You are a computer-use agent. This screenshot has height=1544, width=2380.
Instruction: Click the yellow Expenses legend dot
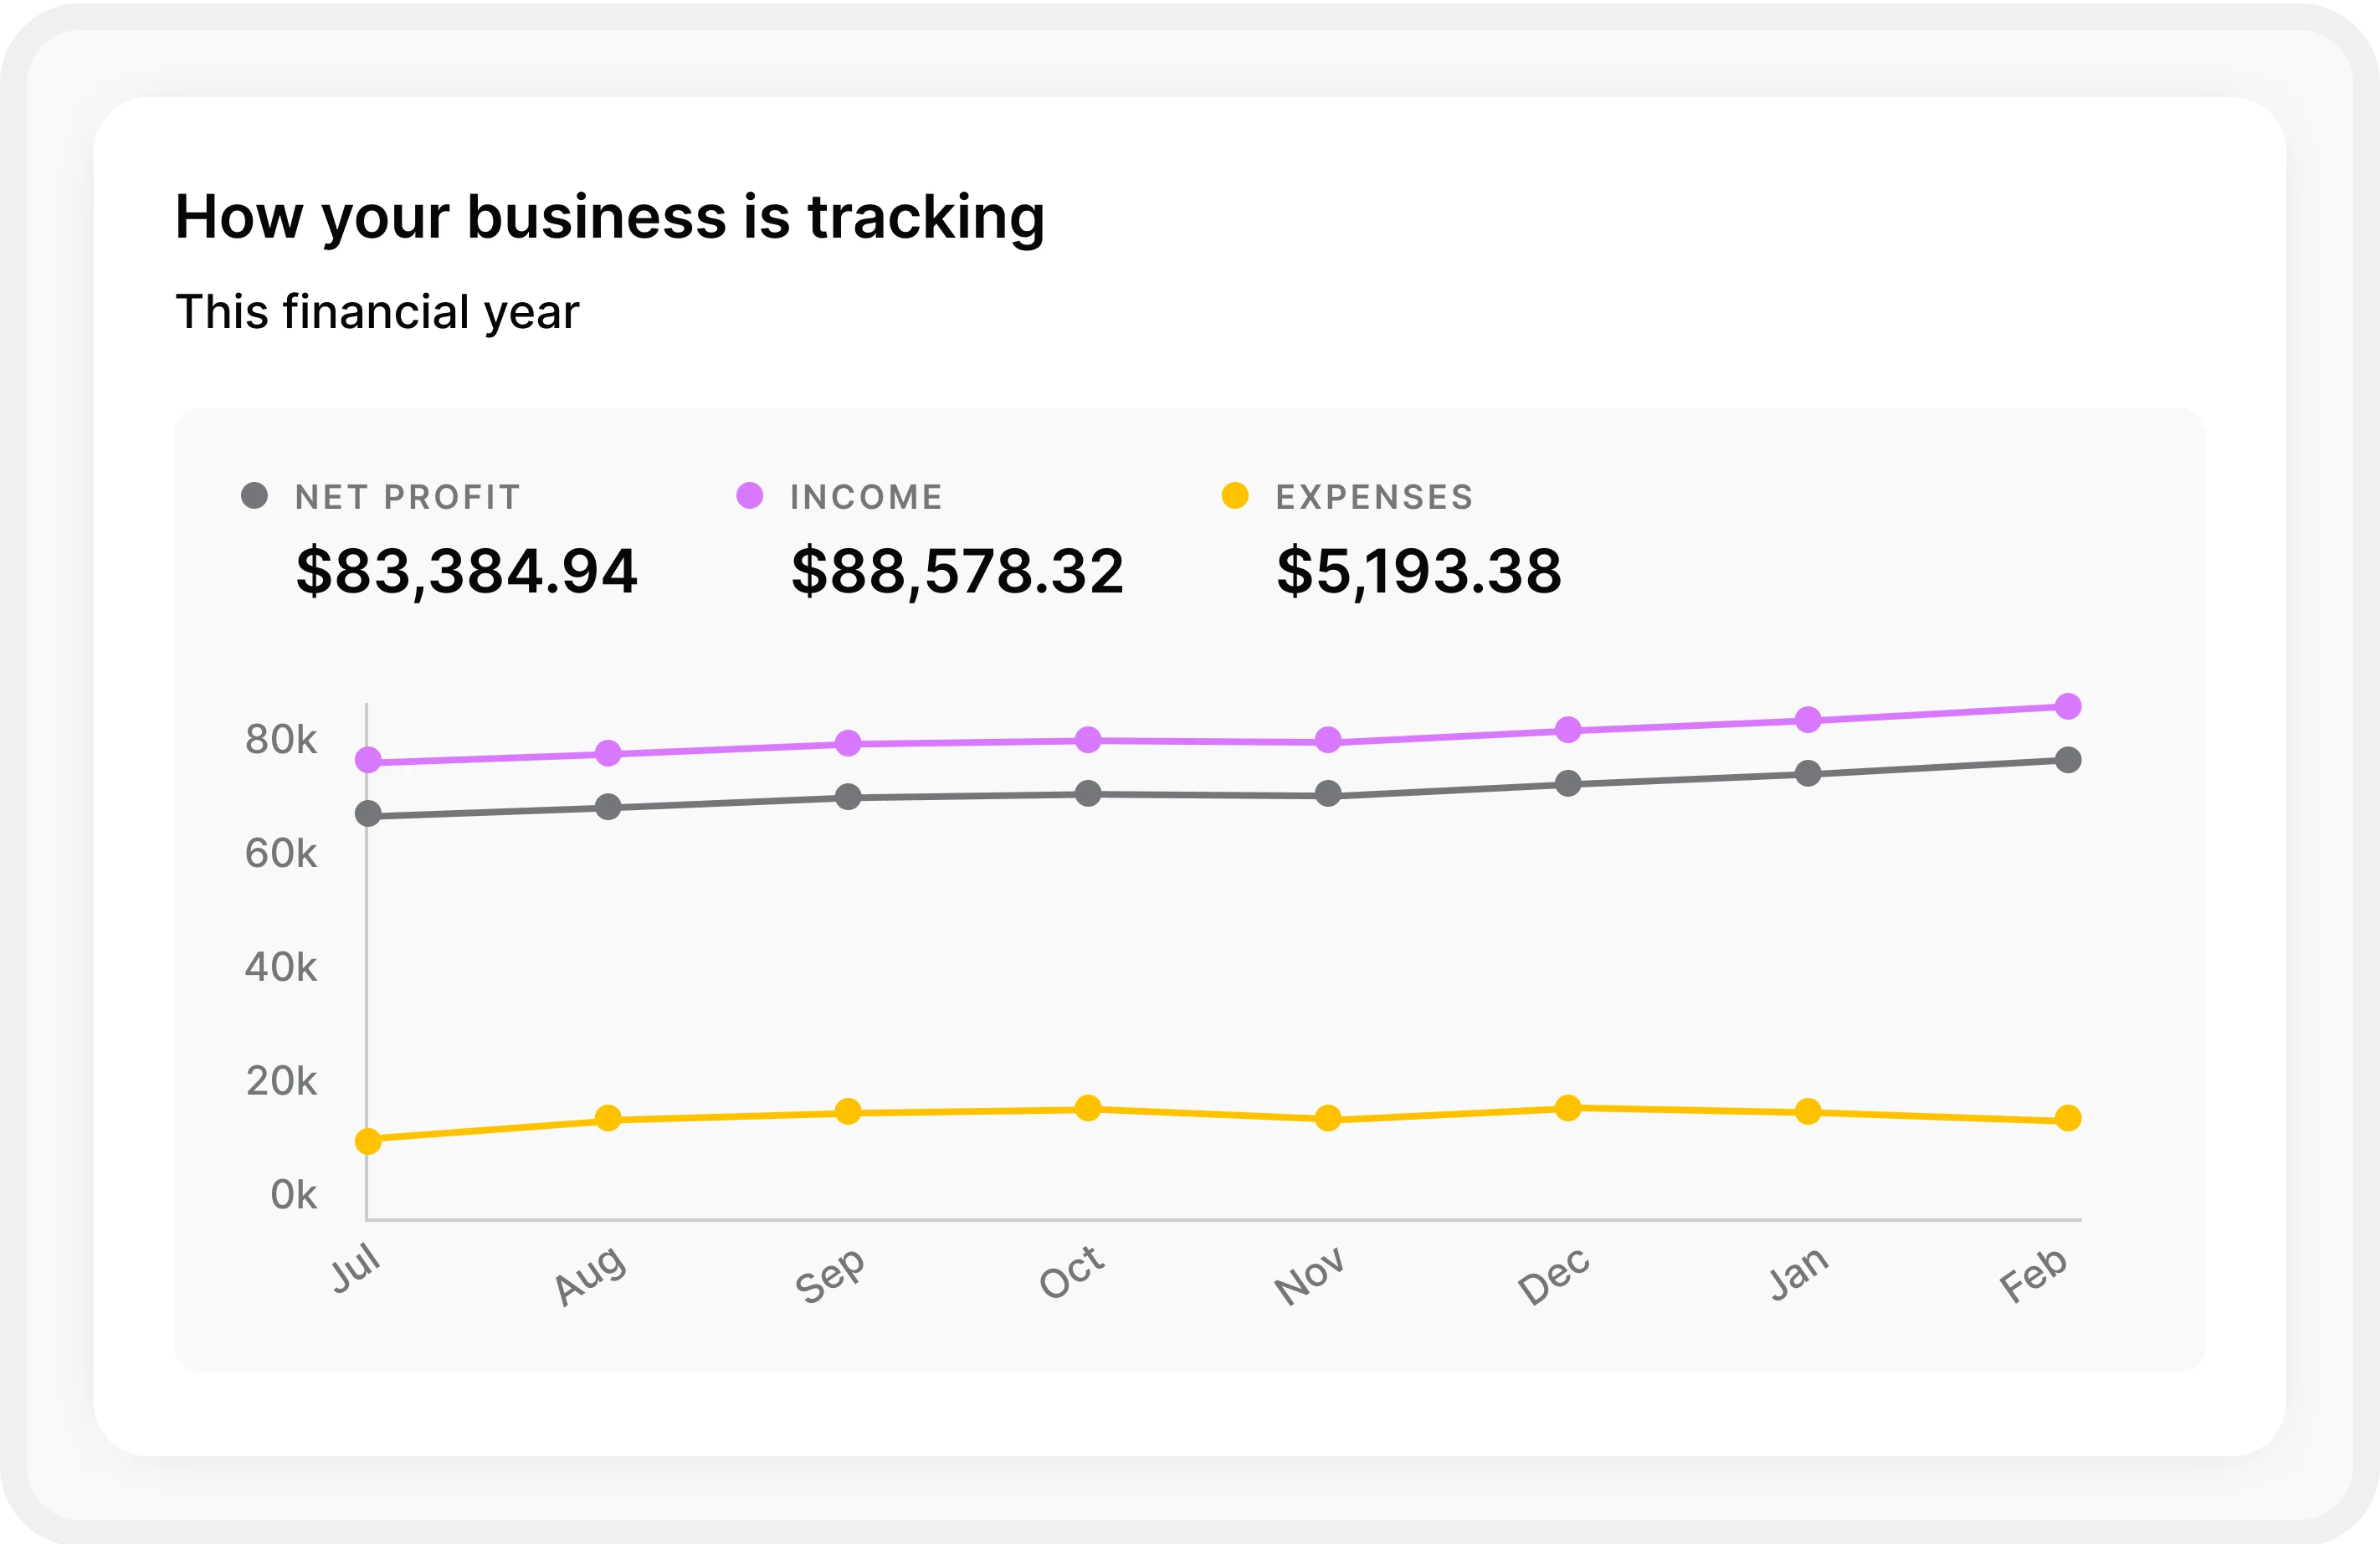1235,495
